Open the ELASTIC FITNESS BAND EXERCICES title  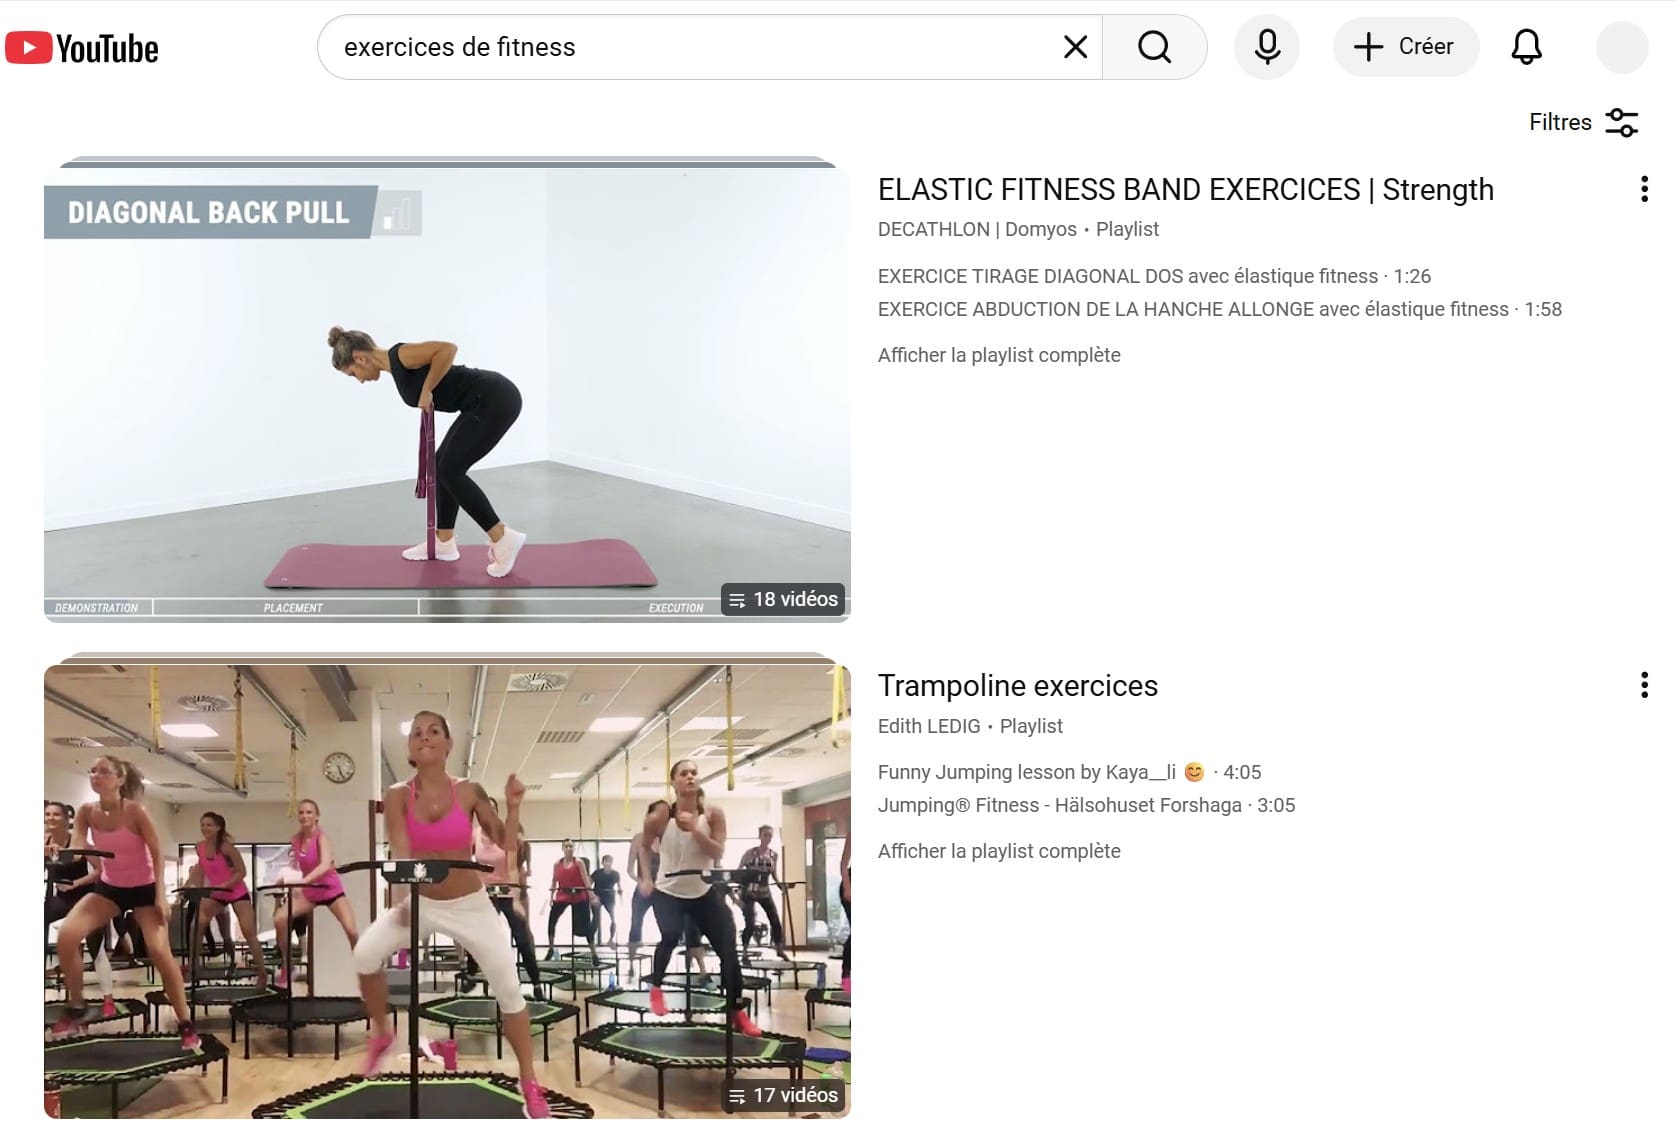pos(1185,189)
